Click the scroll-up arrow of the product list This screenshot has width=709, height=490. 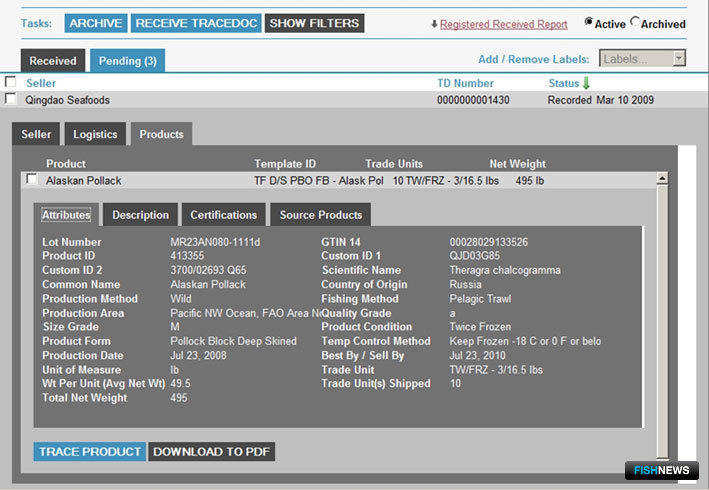pyautogui.click(x=662, y=179)
